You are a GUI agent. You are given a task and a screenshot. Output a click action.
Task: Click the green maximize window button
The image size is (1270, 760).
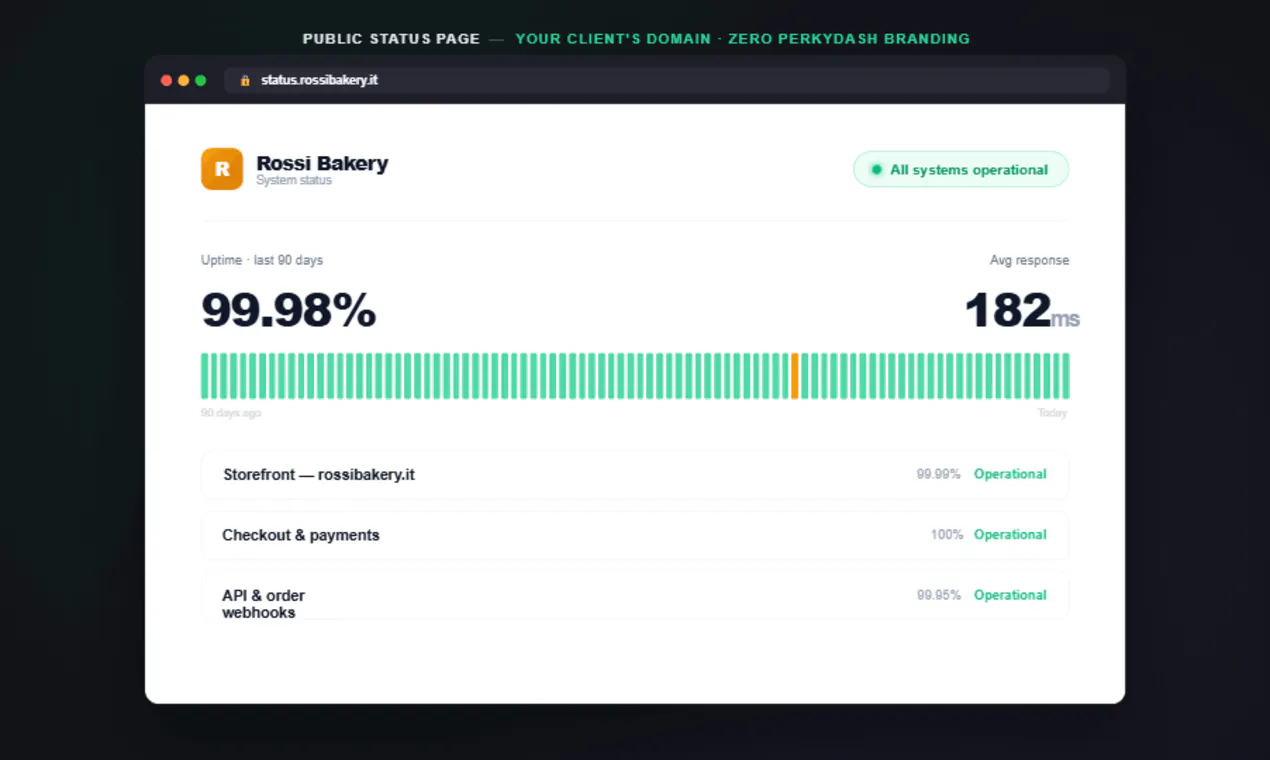point(201,80)
